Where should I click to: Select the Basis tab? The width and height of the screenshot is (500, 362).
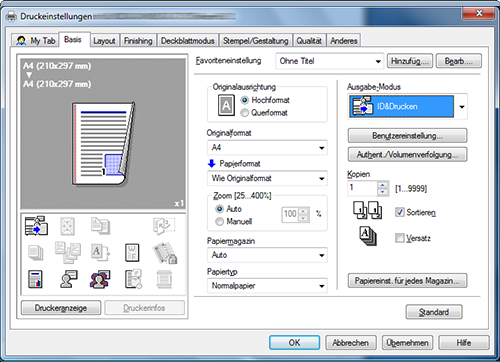coord(73,40)
